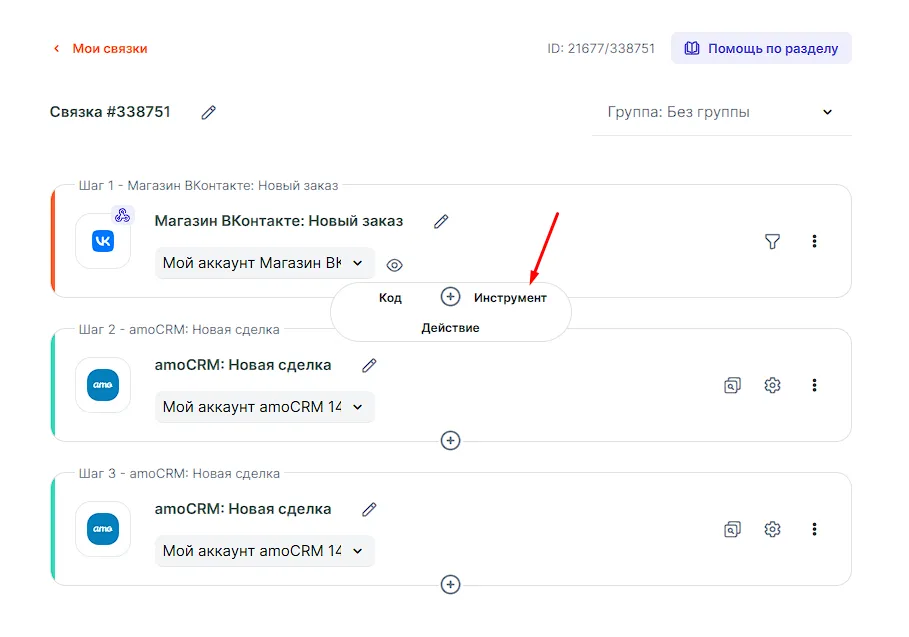The height and width of the screenshot is (637, 909).
Task: Click Помощь по разделу button
Action: [x=761, y=48]
